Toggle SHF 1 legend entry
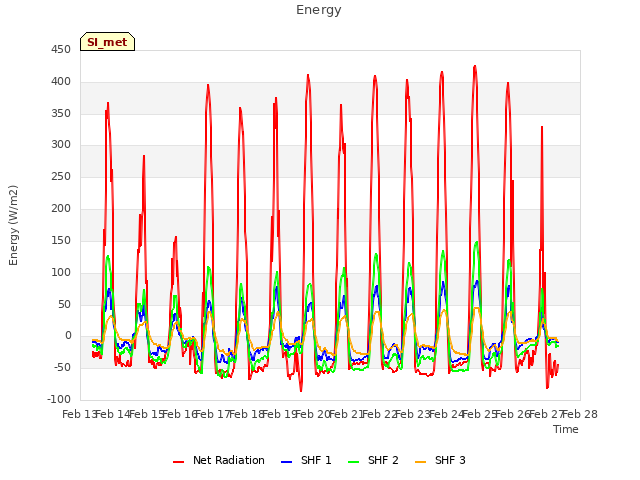This screenshot has width=640, height=480. click(x=306, y=460)
